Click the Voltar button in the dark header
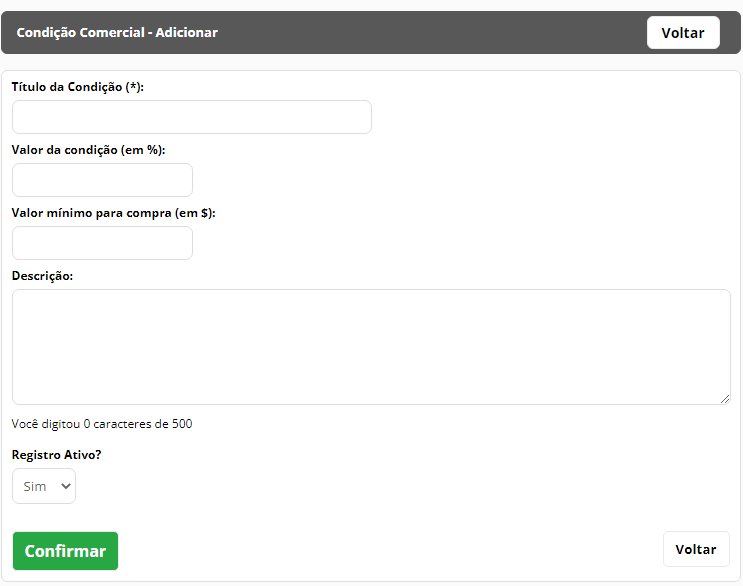Image resolution: width=743 pixels, height=586 pixels. click(683, 33)
